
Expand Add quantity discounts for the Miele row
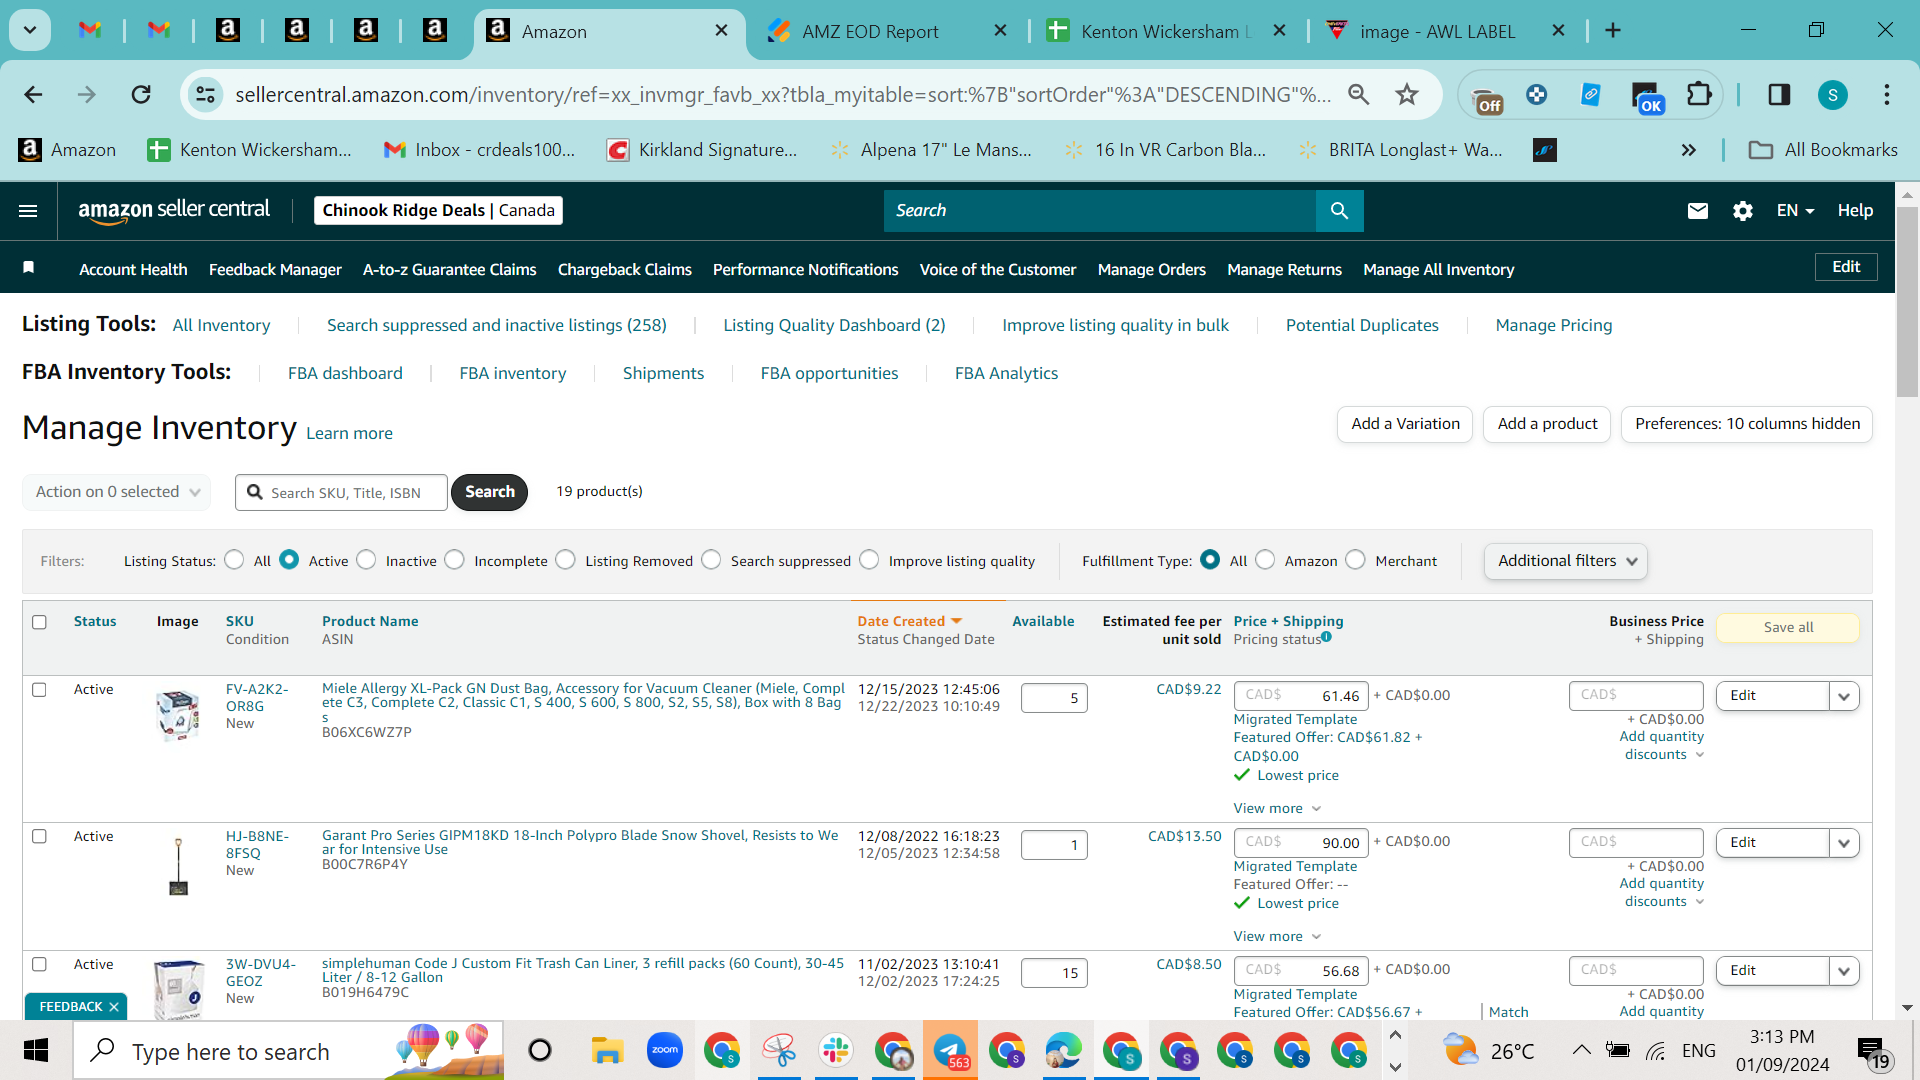pyautogui.click(x=1662, y=746)
